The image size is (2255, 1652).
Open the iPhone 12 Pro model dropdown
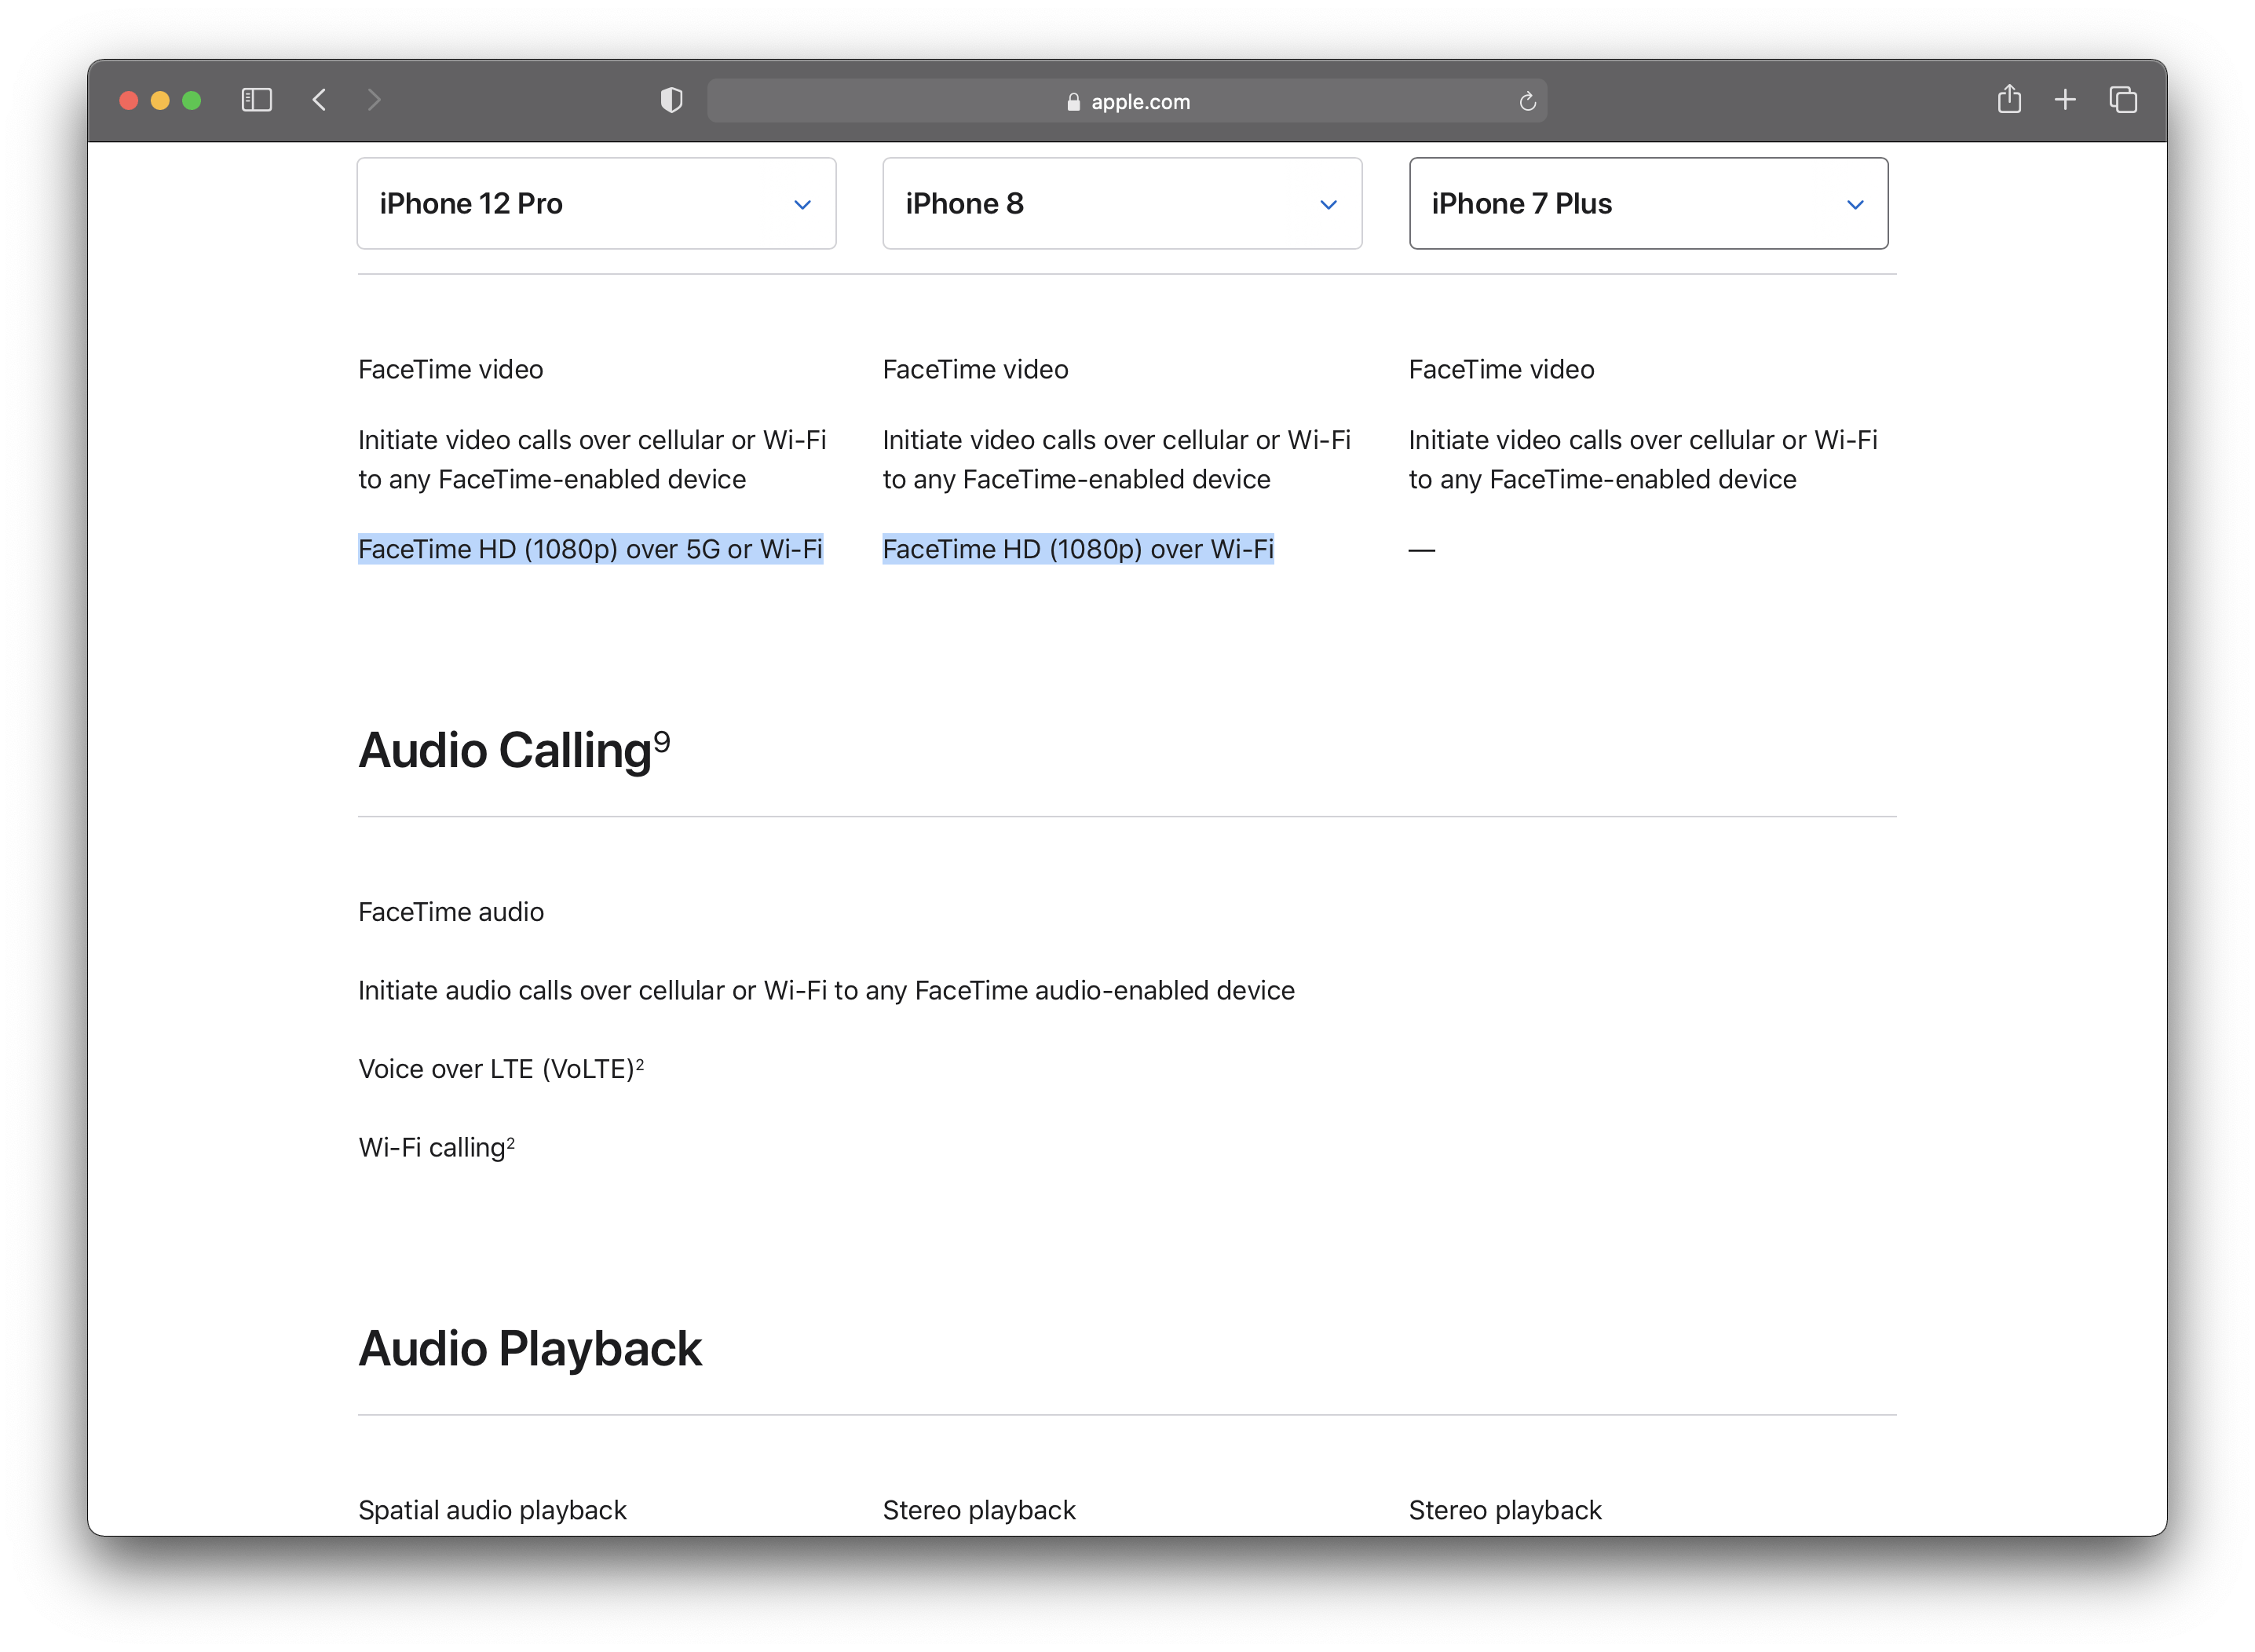[596, 203]
